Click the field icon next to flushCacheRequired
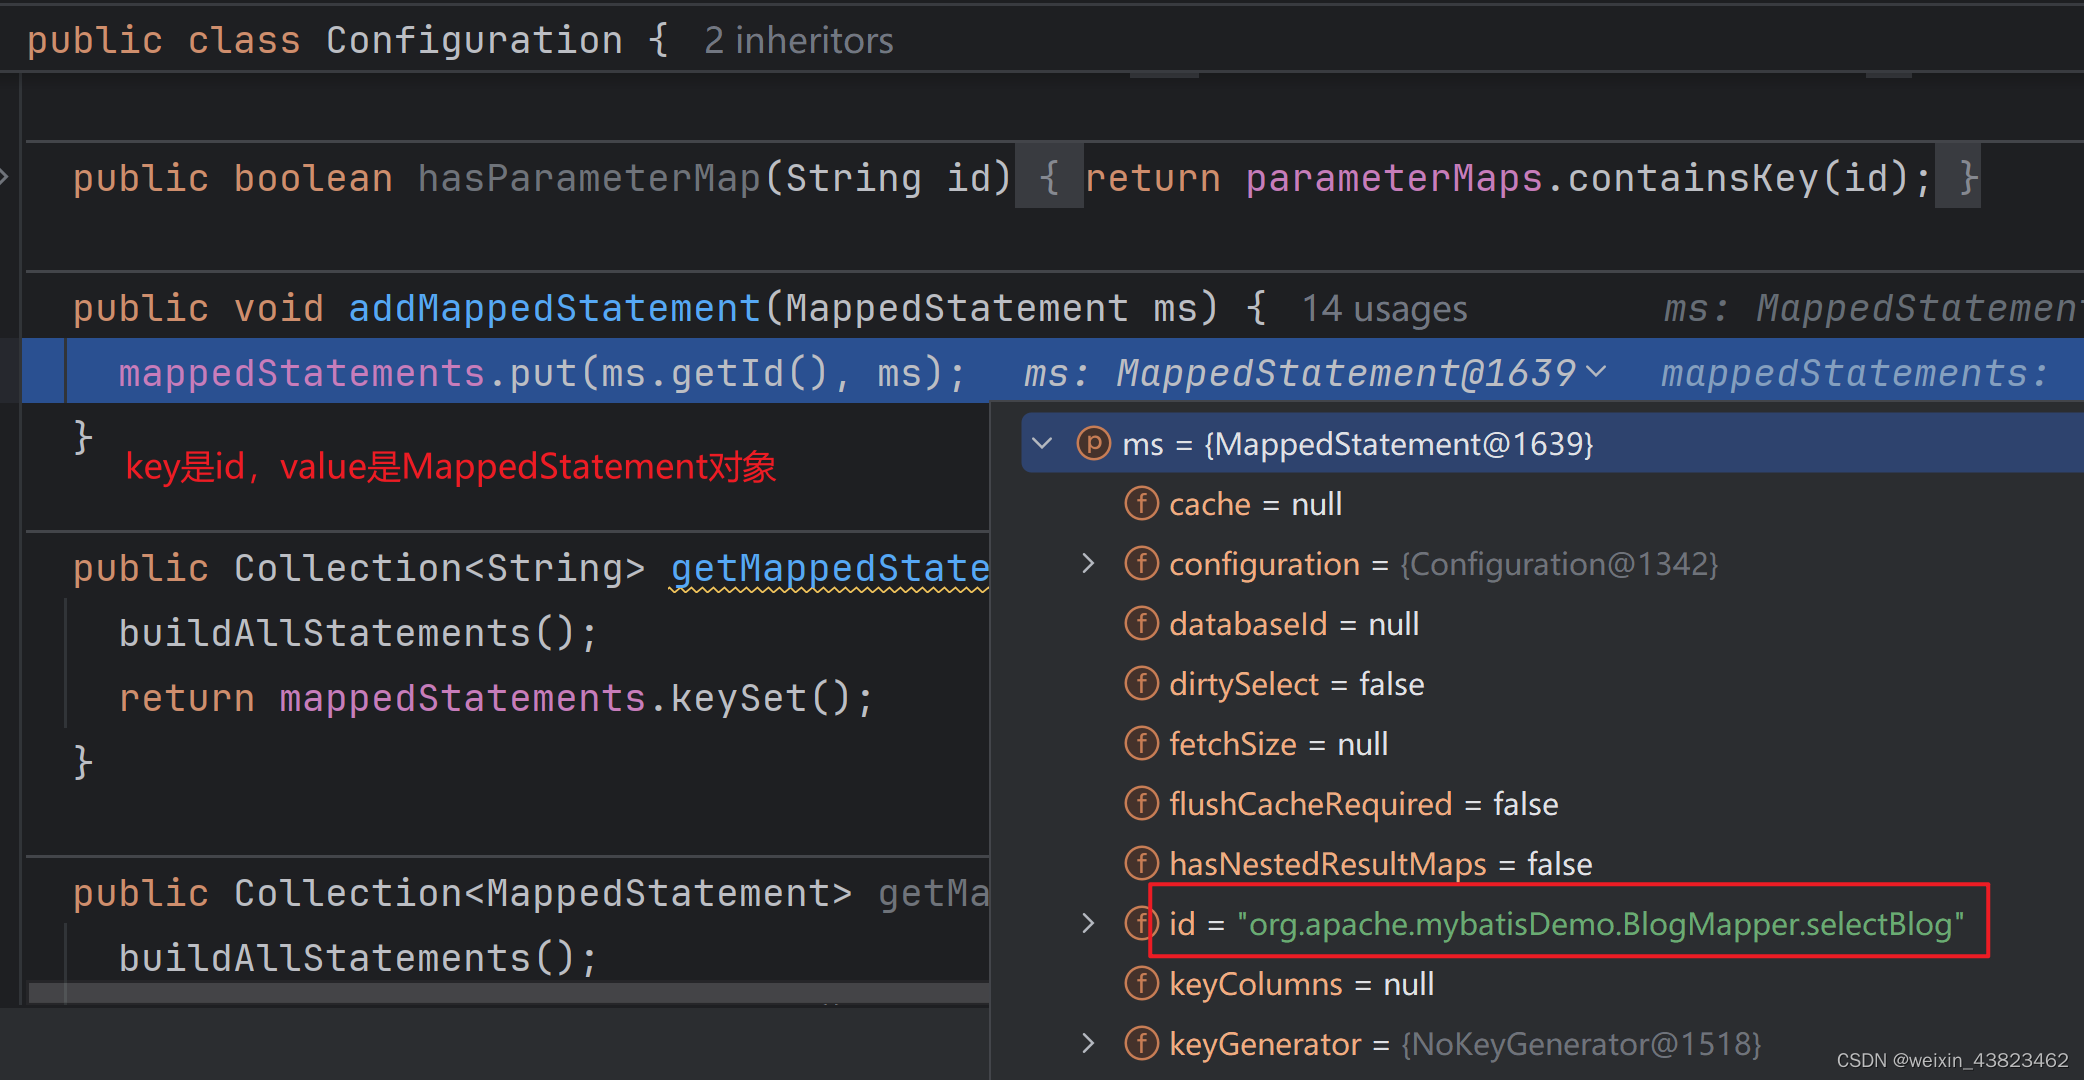Screen dimensions: 2084x1080 1141,804
